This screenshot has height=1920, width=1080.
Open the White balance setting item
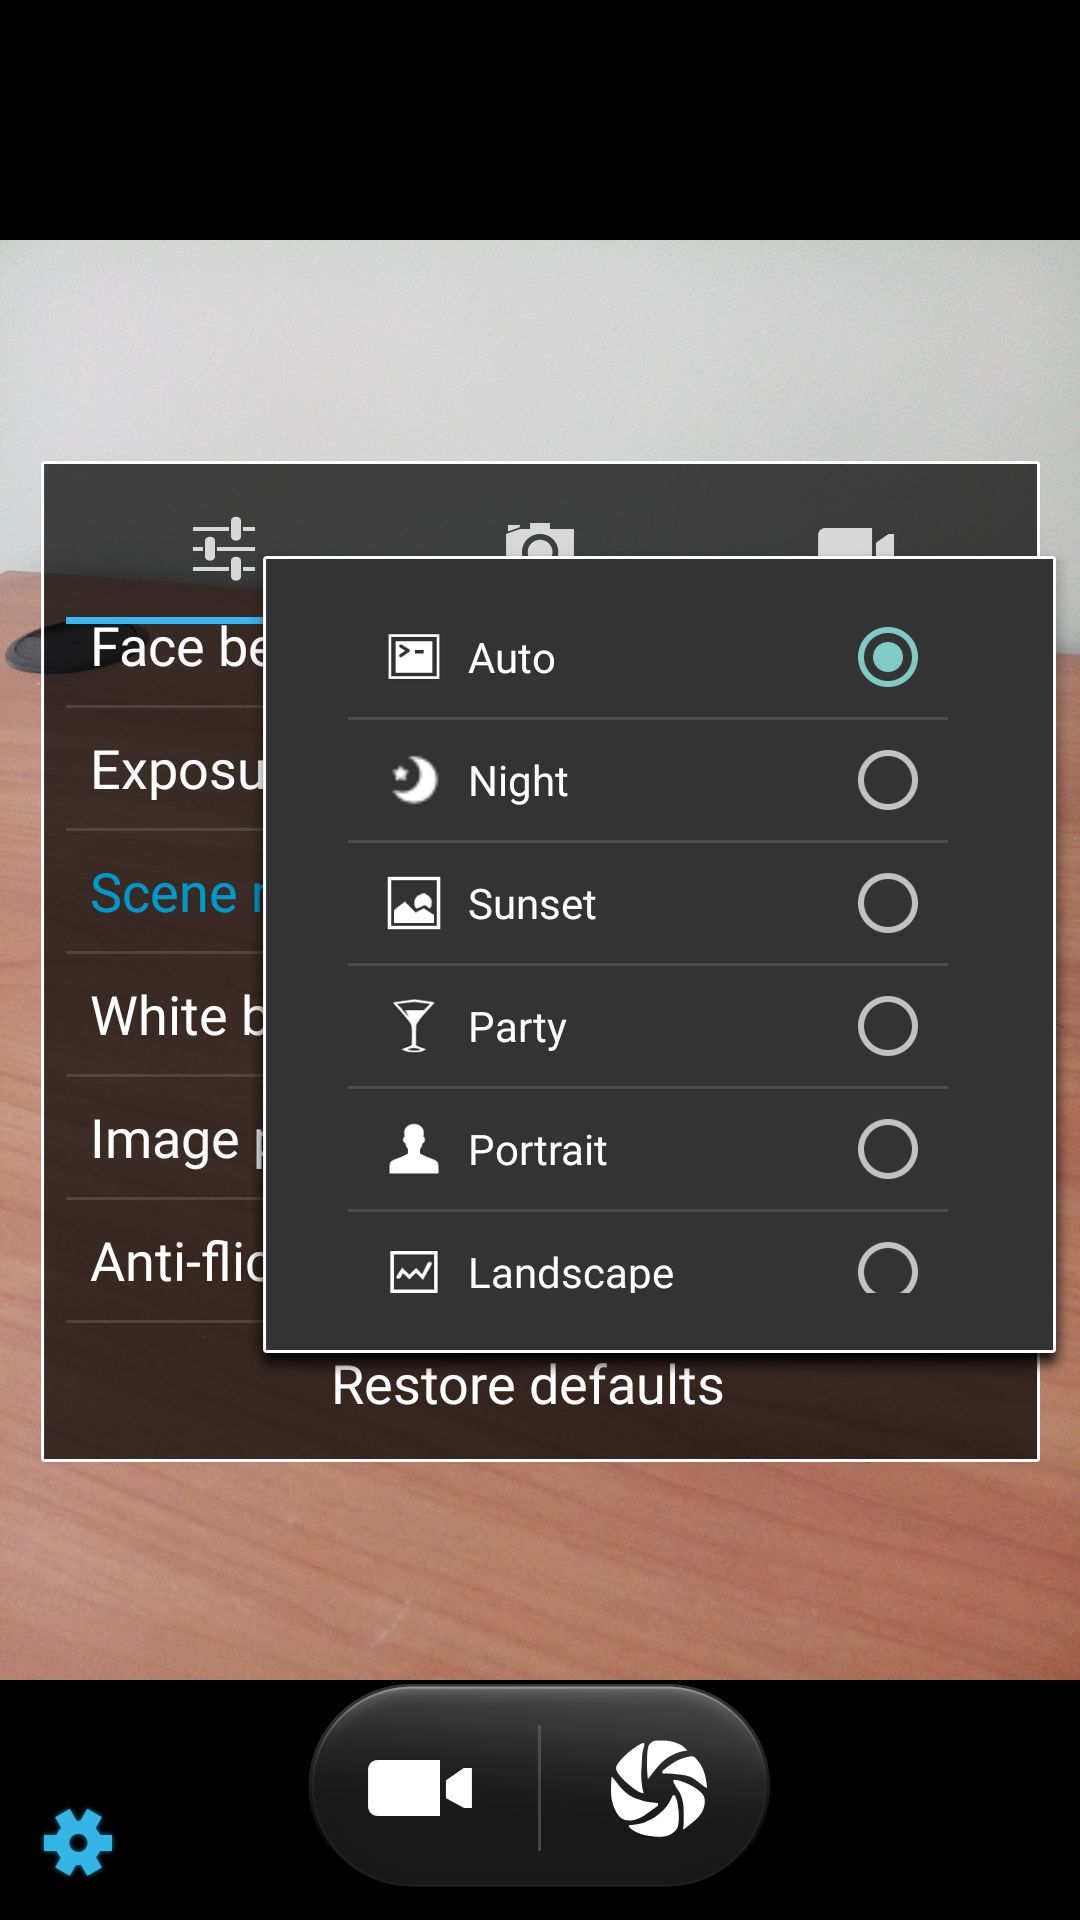point(165,1015)
